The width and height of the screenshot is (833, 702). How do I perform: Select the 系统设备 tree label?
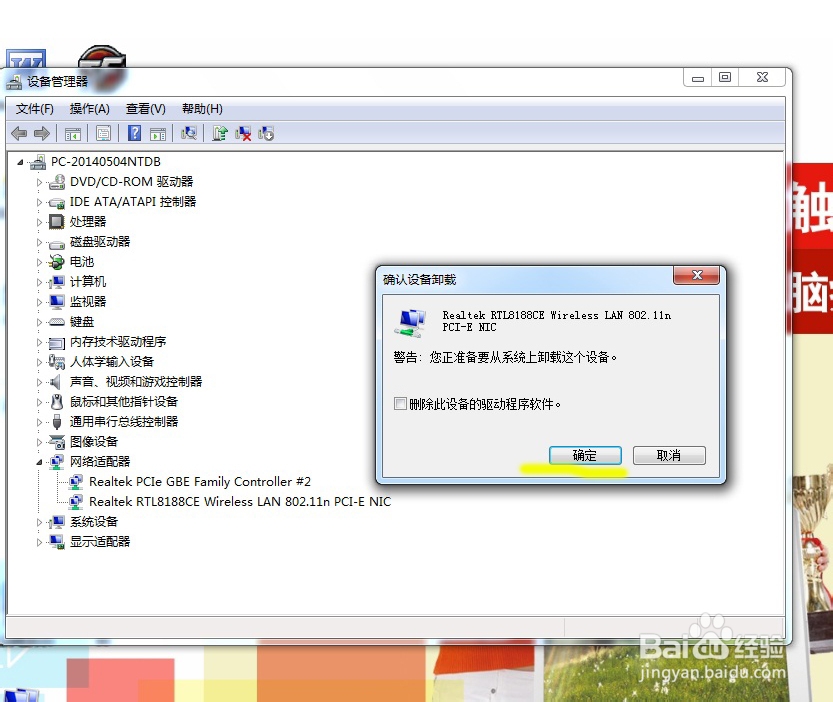pyautogui.click(x=94, y=522)
